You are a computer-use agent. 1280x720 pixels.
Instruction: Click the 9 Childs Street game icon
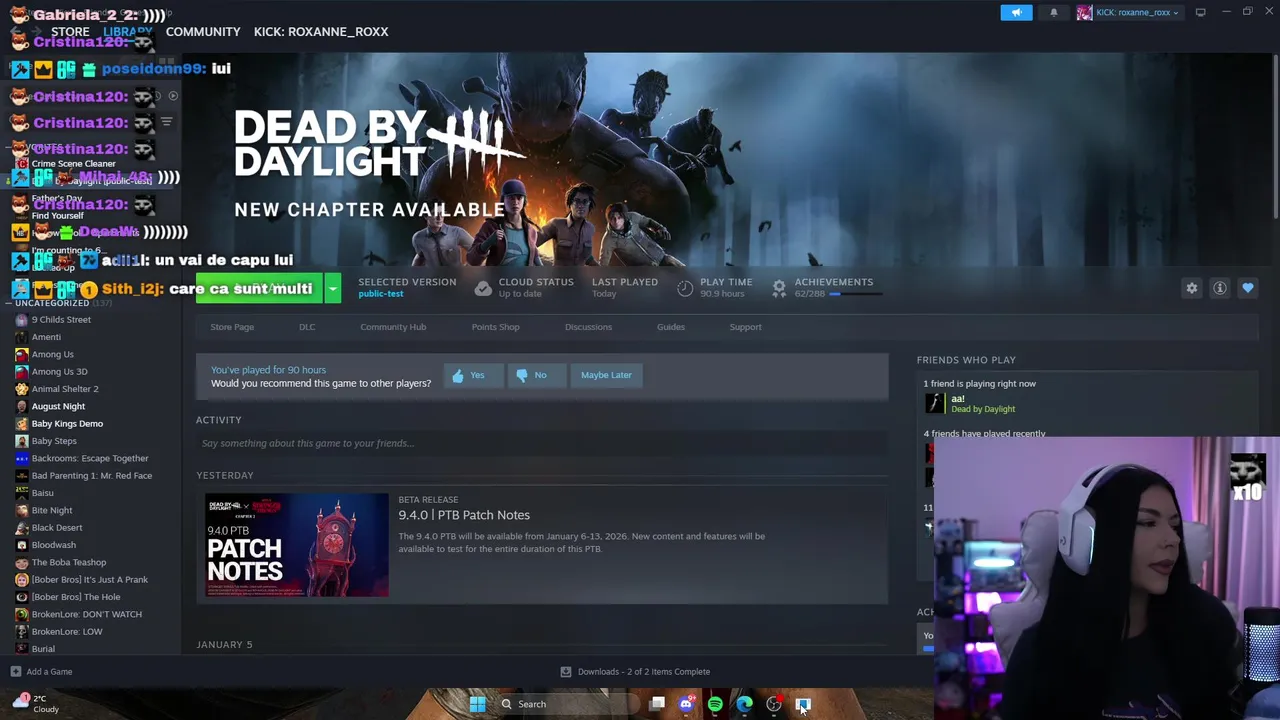[22, 320]
